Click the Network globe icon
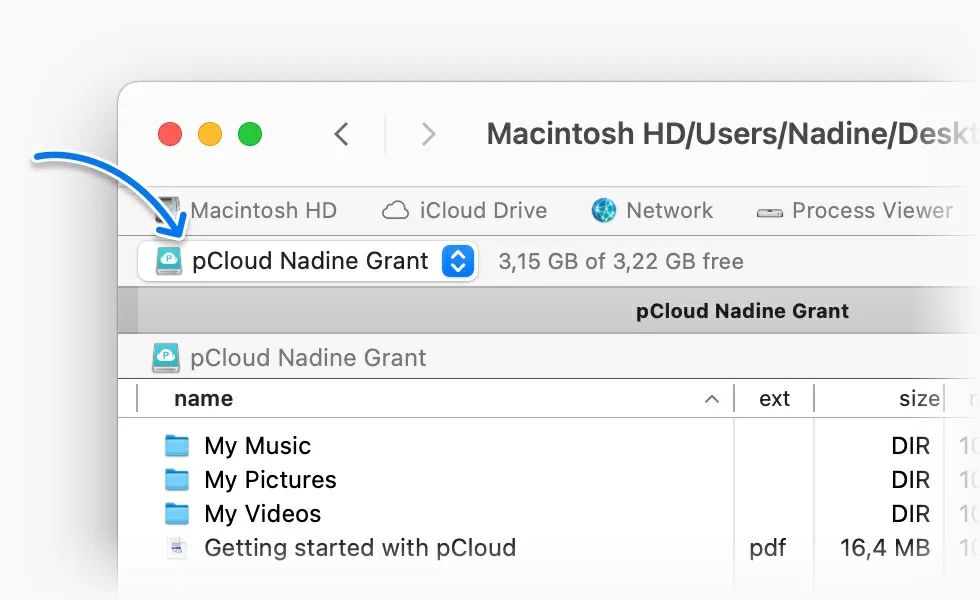This screenshot has height=600, width=980. (604, 211)
